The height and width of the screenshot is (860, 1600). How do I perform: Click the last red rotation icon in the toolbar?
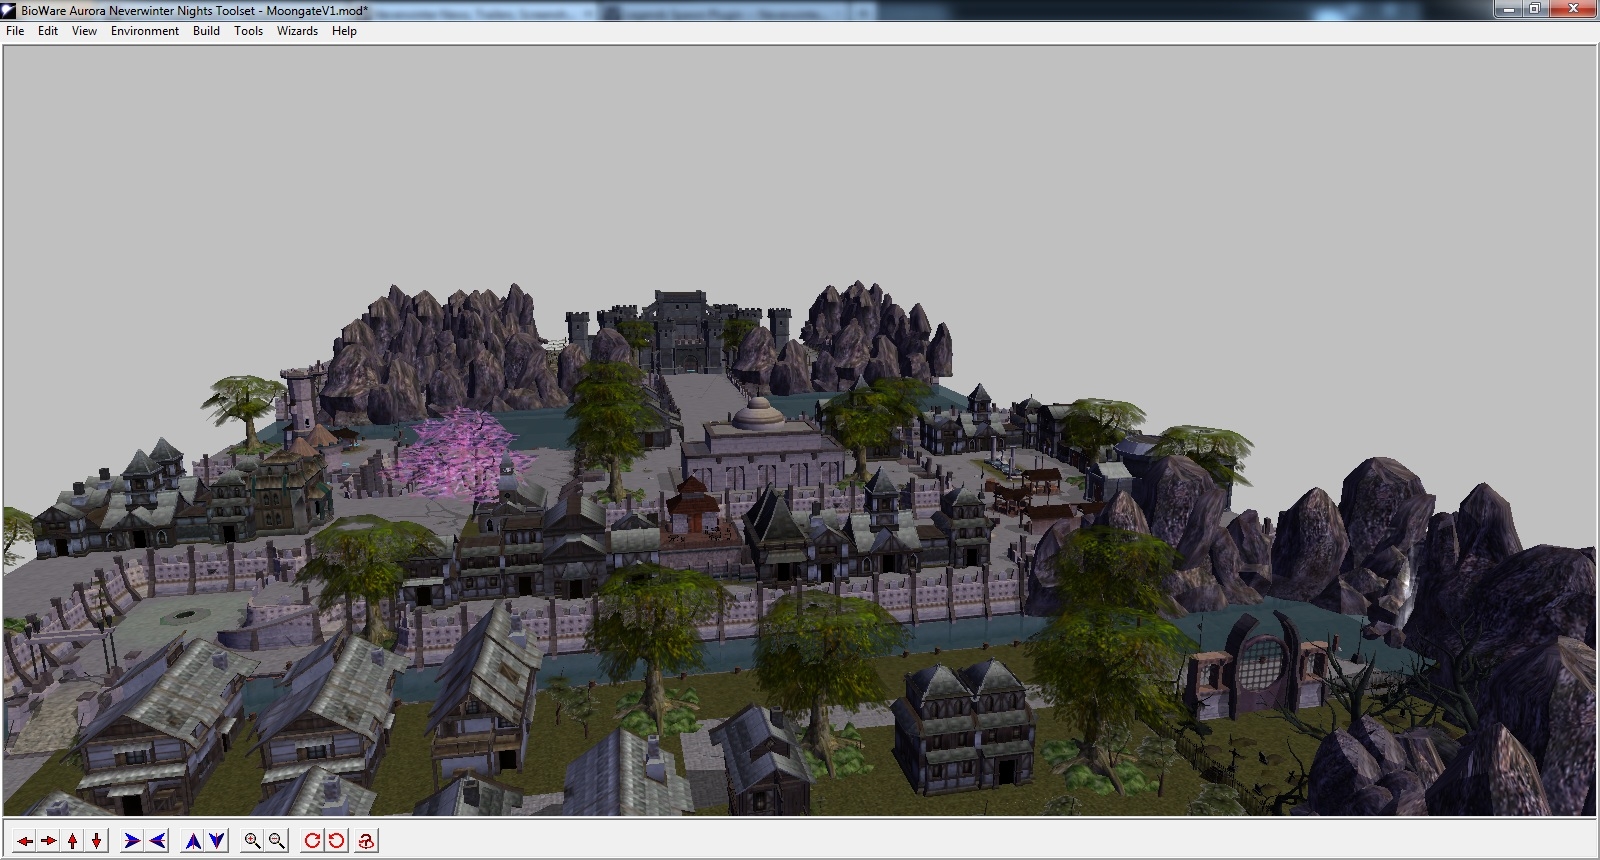(366, 841)
